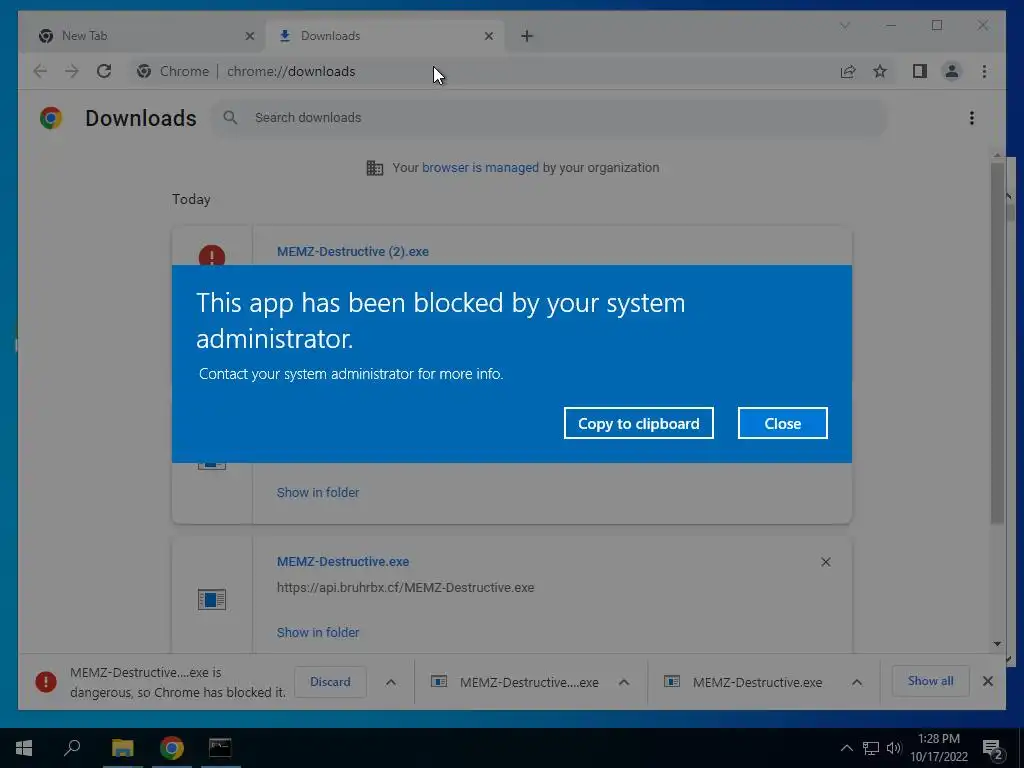1024x768 pixels.
Task: Open the Command Prompt taskbar icon
Action: (220, 748)
